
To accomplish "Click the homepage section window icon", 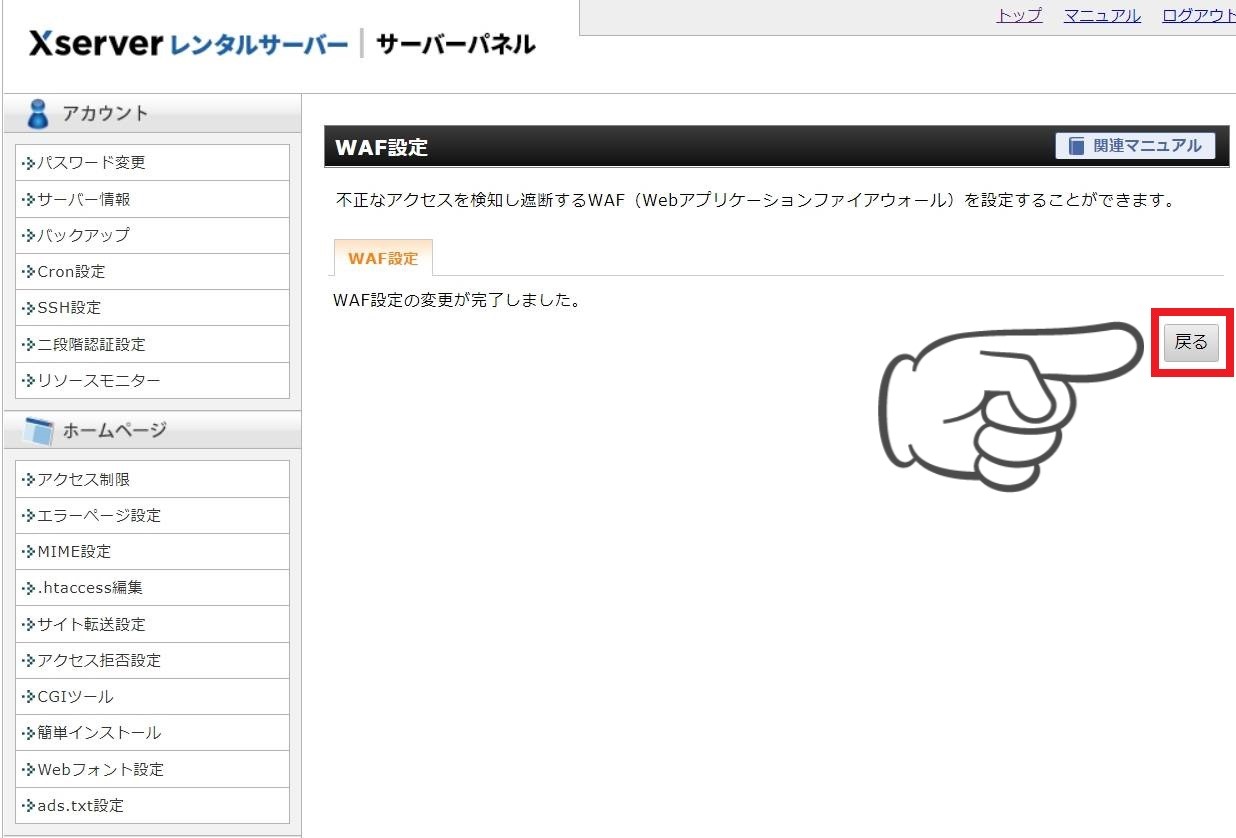I will (x=38, y=431).
